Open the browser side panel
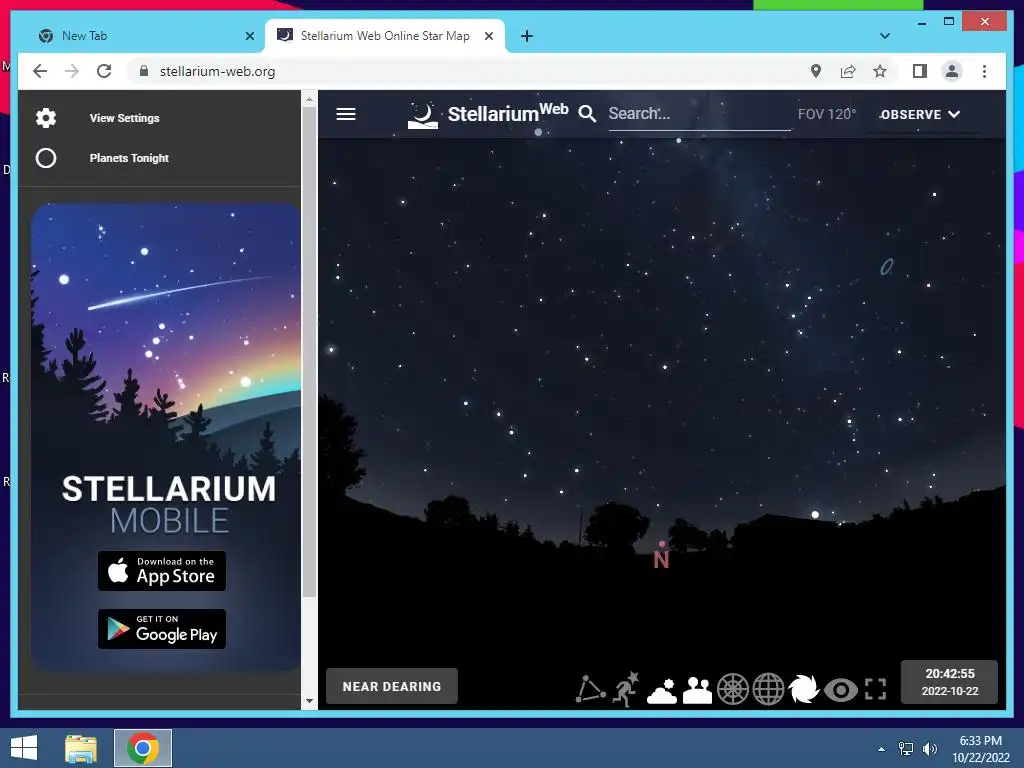The image size is (1024, 768). coord(920,71)
